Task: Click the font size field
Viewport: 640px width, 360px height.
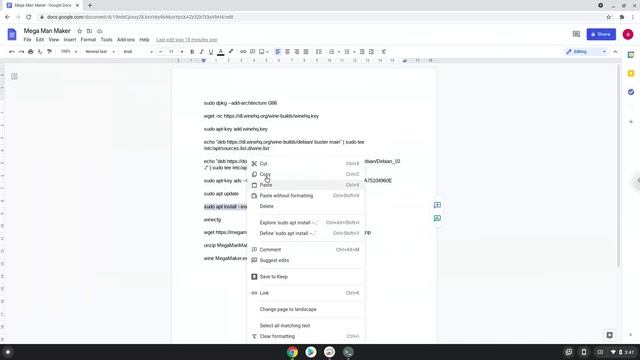Action: 171,52
